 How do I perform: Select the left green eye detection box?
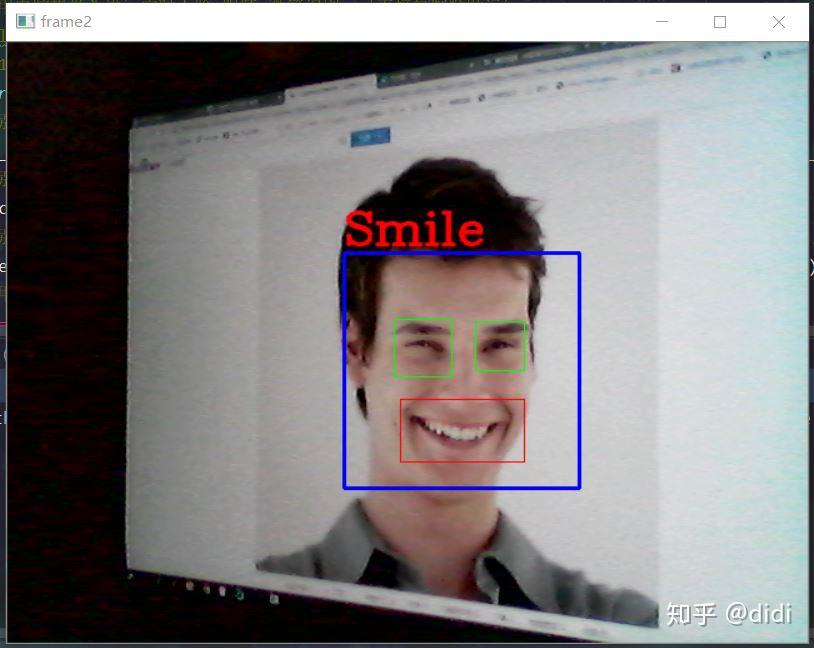[x=422, y=347]
